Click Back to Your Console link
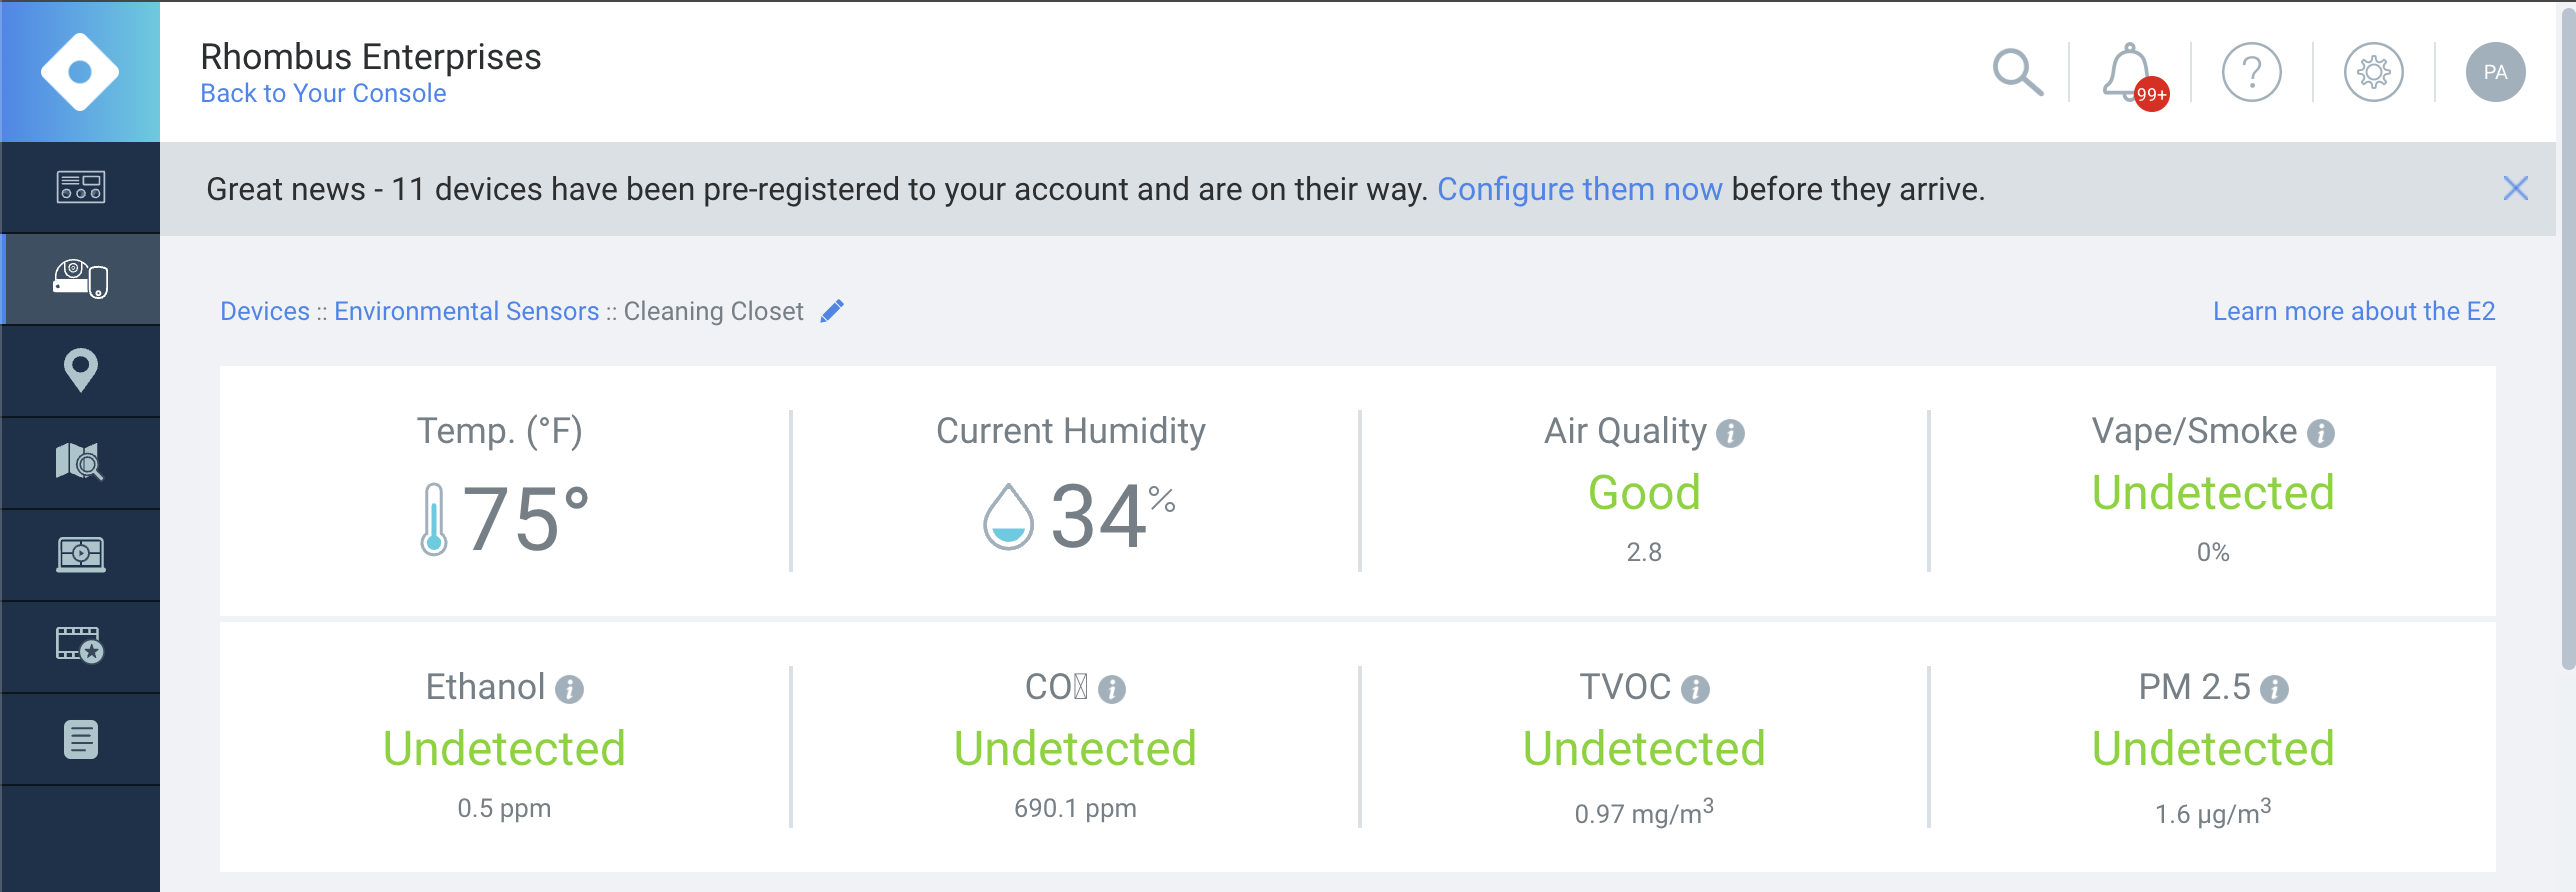Screen dimensions: 2576x892 [x=323, y=93]
